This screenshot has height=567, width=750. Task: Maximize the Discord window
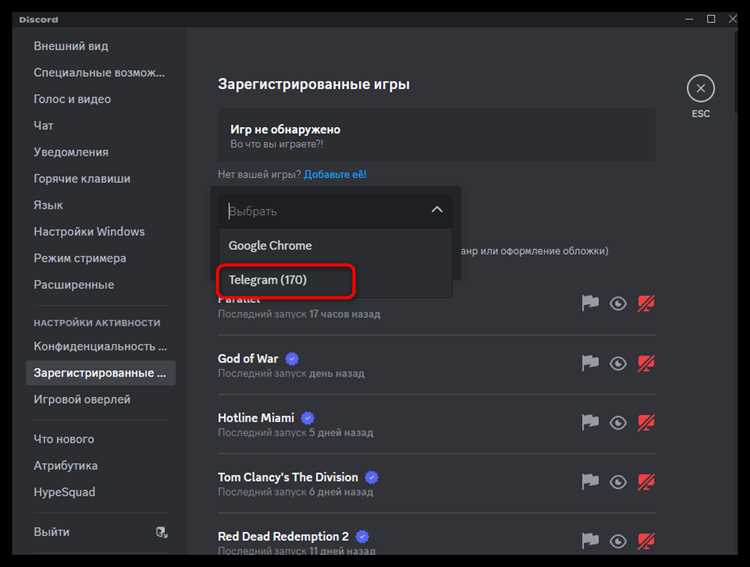click(711, 19)
